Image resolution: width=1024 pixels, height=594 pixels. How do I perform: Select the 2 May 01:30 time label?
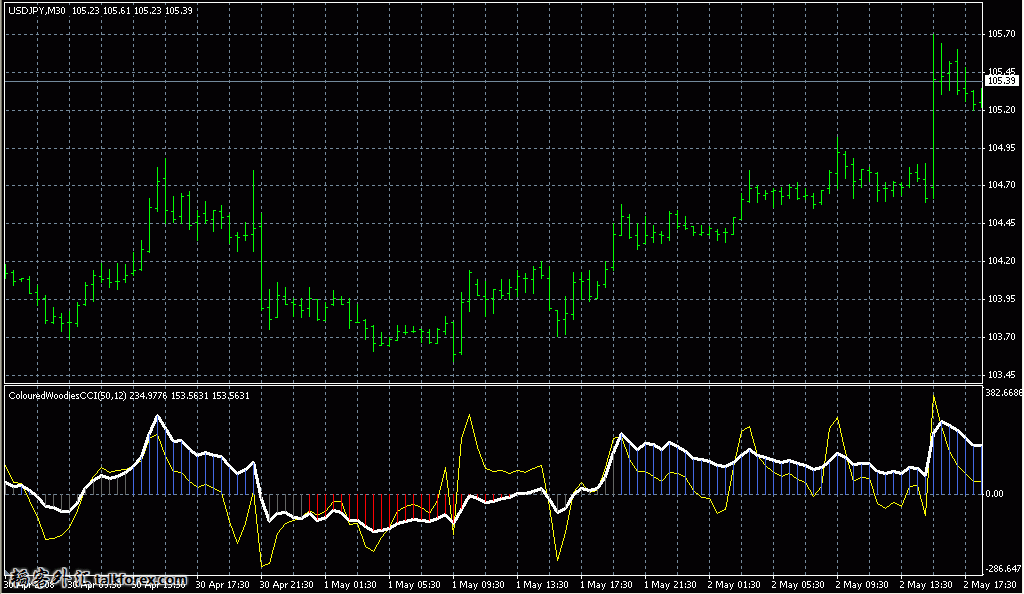coord(734,584)
